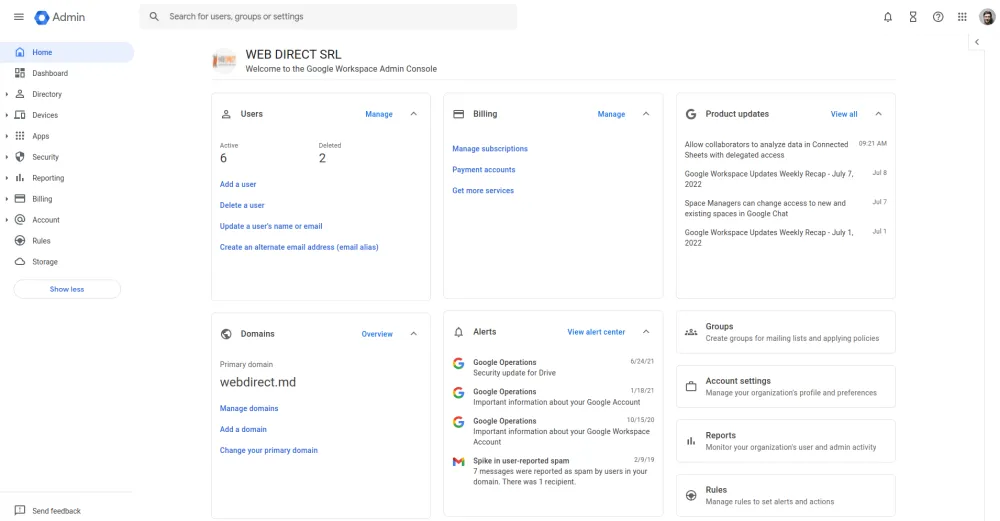Select Storage in the left navigation
1000x521 pixels.
(44, 262)
